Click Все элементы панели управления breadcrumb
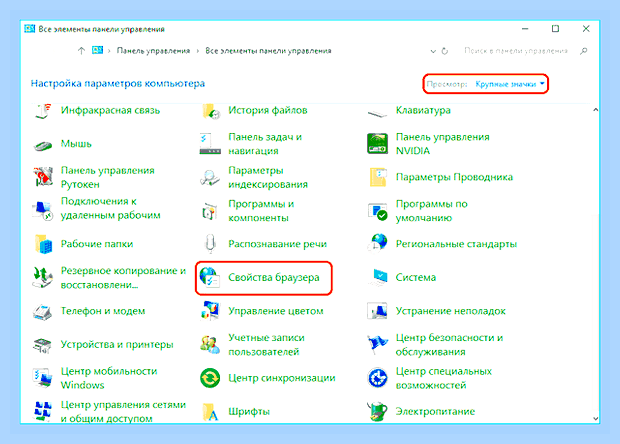 [268, 51]
